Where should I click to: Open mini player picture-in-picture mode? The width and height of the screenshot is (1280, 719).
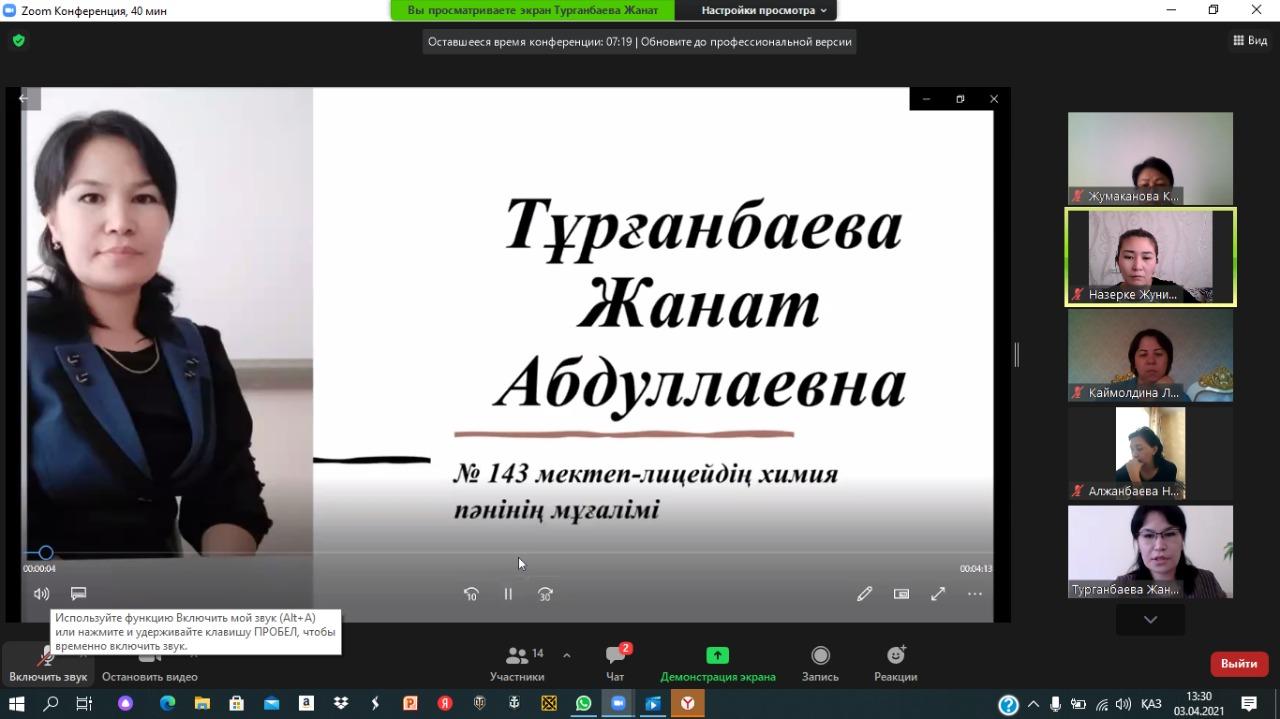coord(901,594)
